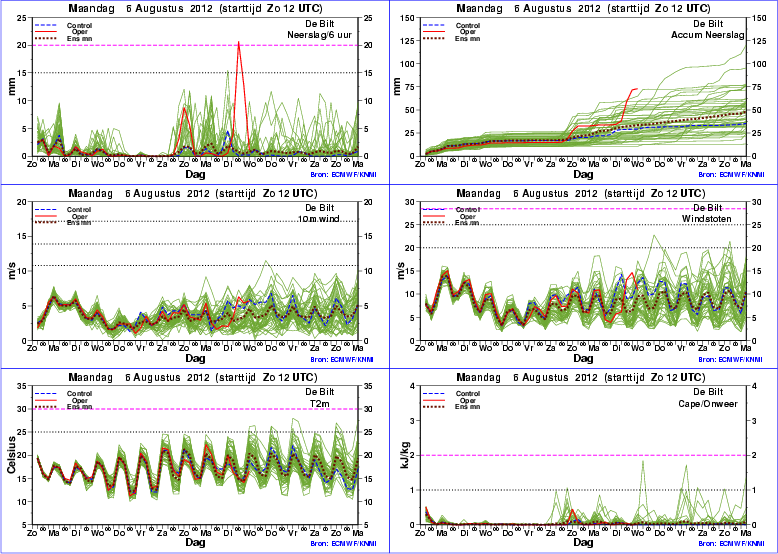Click 'De Bilt' in the Neerslag/6 uur chart
The width and height of the screenshot is (778, 554).
(320, 24)
